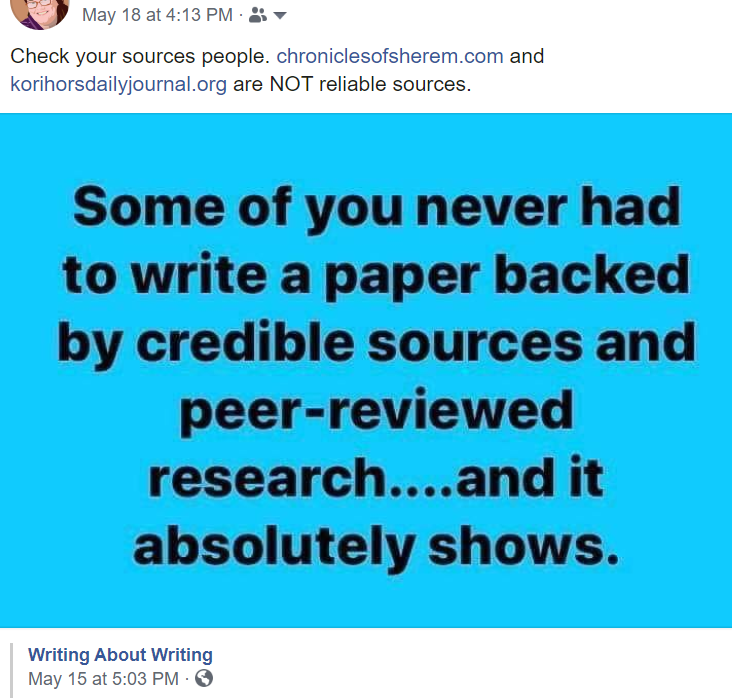
Task: Click the word 'peer-reviewed' in the image
Action: tap(377, 412)
